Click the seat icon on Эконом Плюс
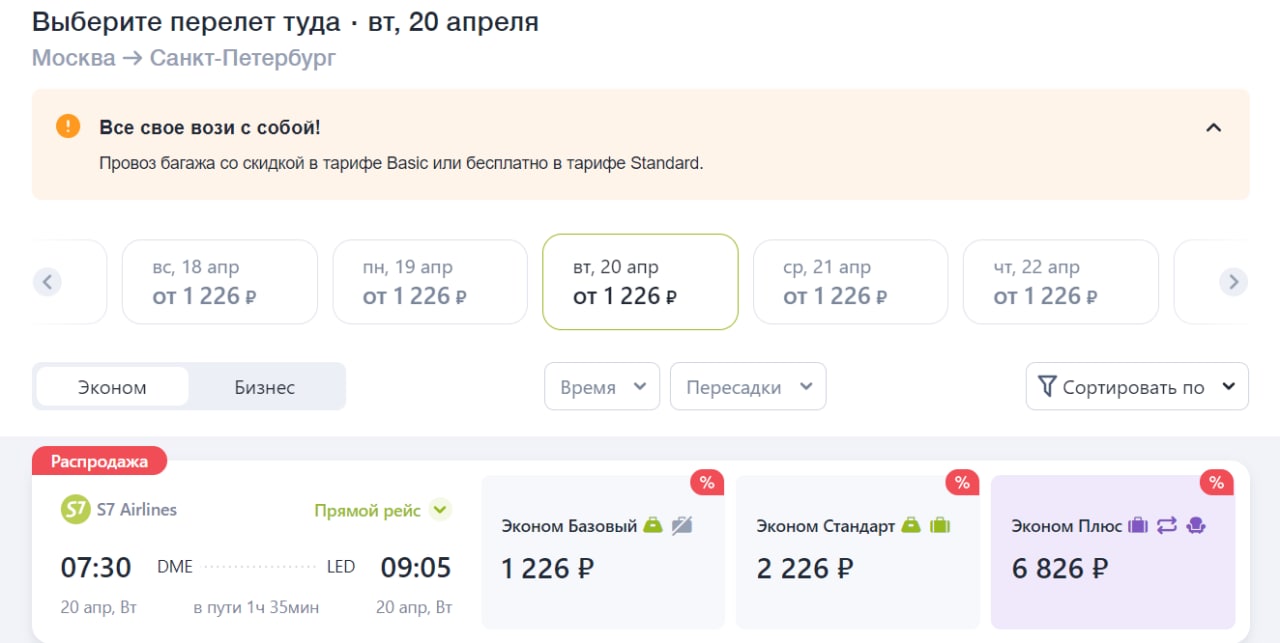The image size is (1280, 643). coord(1195,525)
